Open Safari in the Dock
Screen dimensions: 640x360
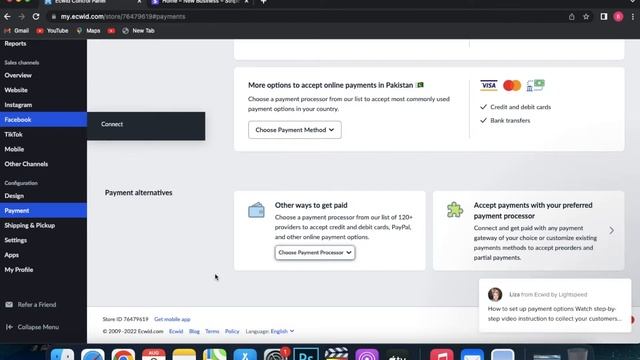[93, 355]
